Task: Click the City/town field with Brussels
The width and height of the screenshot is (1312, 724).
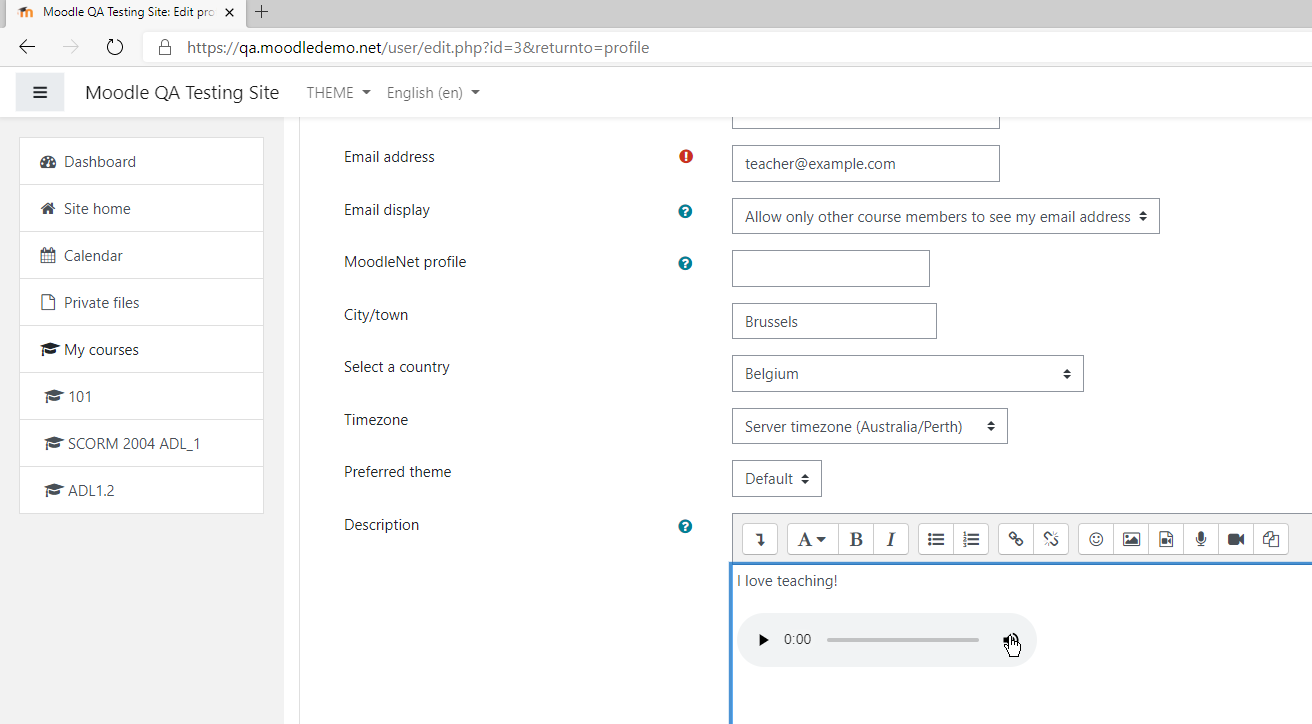Action: [x=834, y=321]
